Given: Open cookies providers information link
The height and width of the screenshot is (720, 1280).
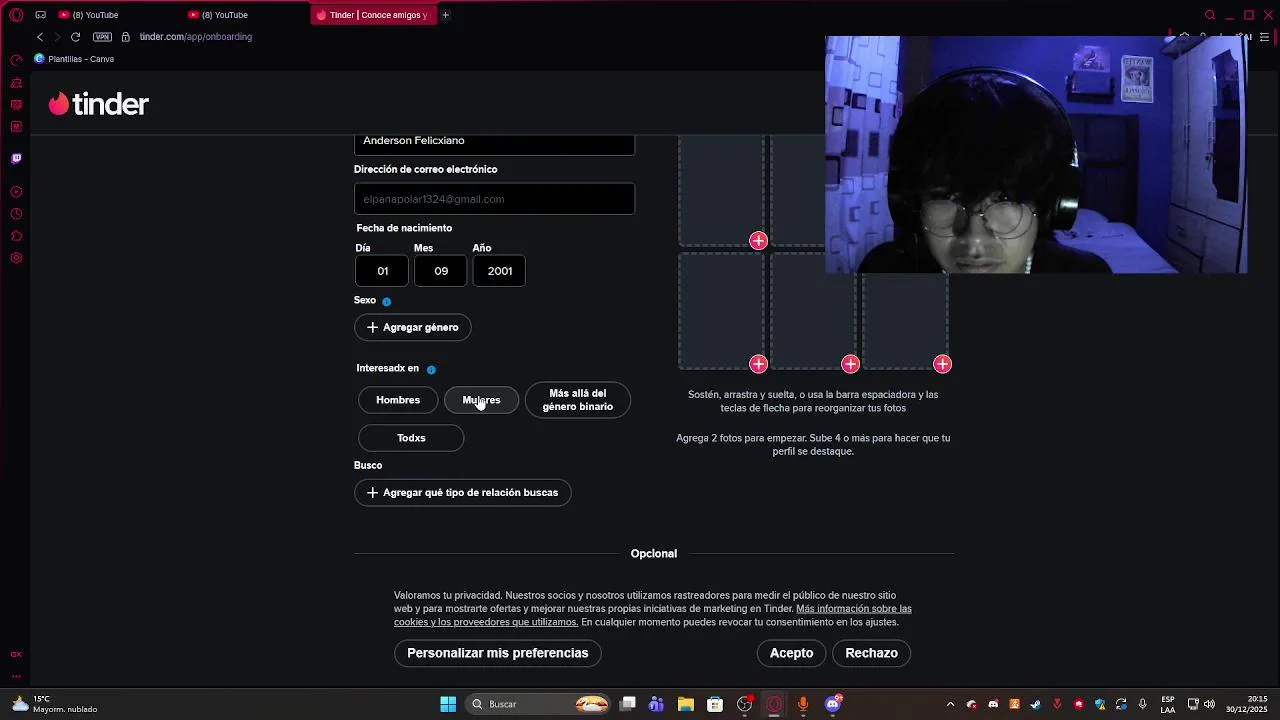Looking at the screenshot, I should pos(653,615).
